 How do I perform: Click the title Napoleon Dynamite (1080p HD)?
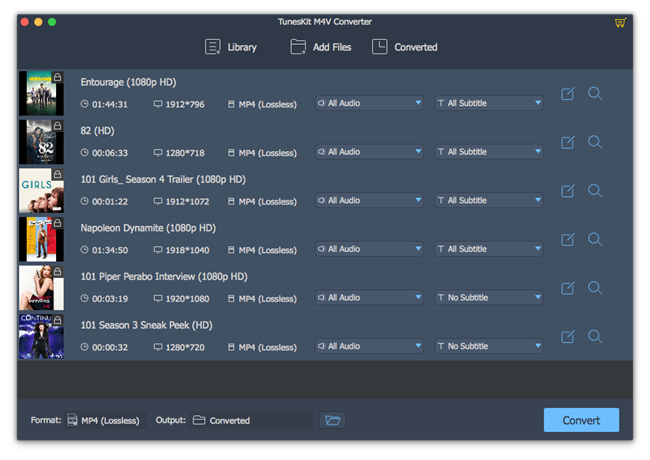coord(148,228)
